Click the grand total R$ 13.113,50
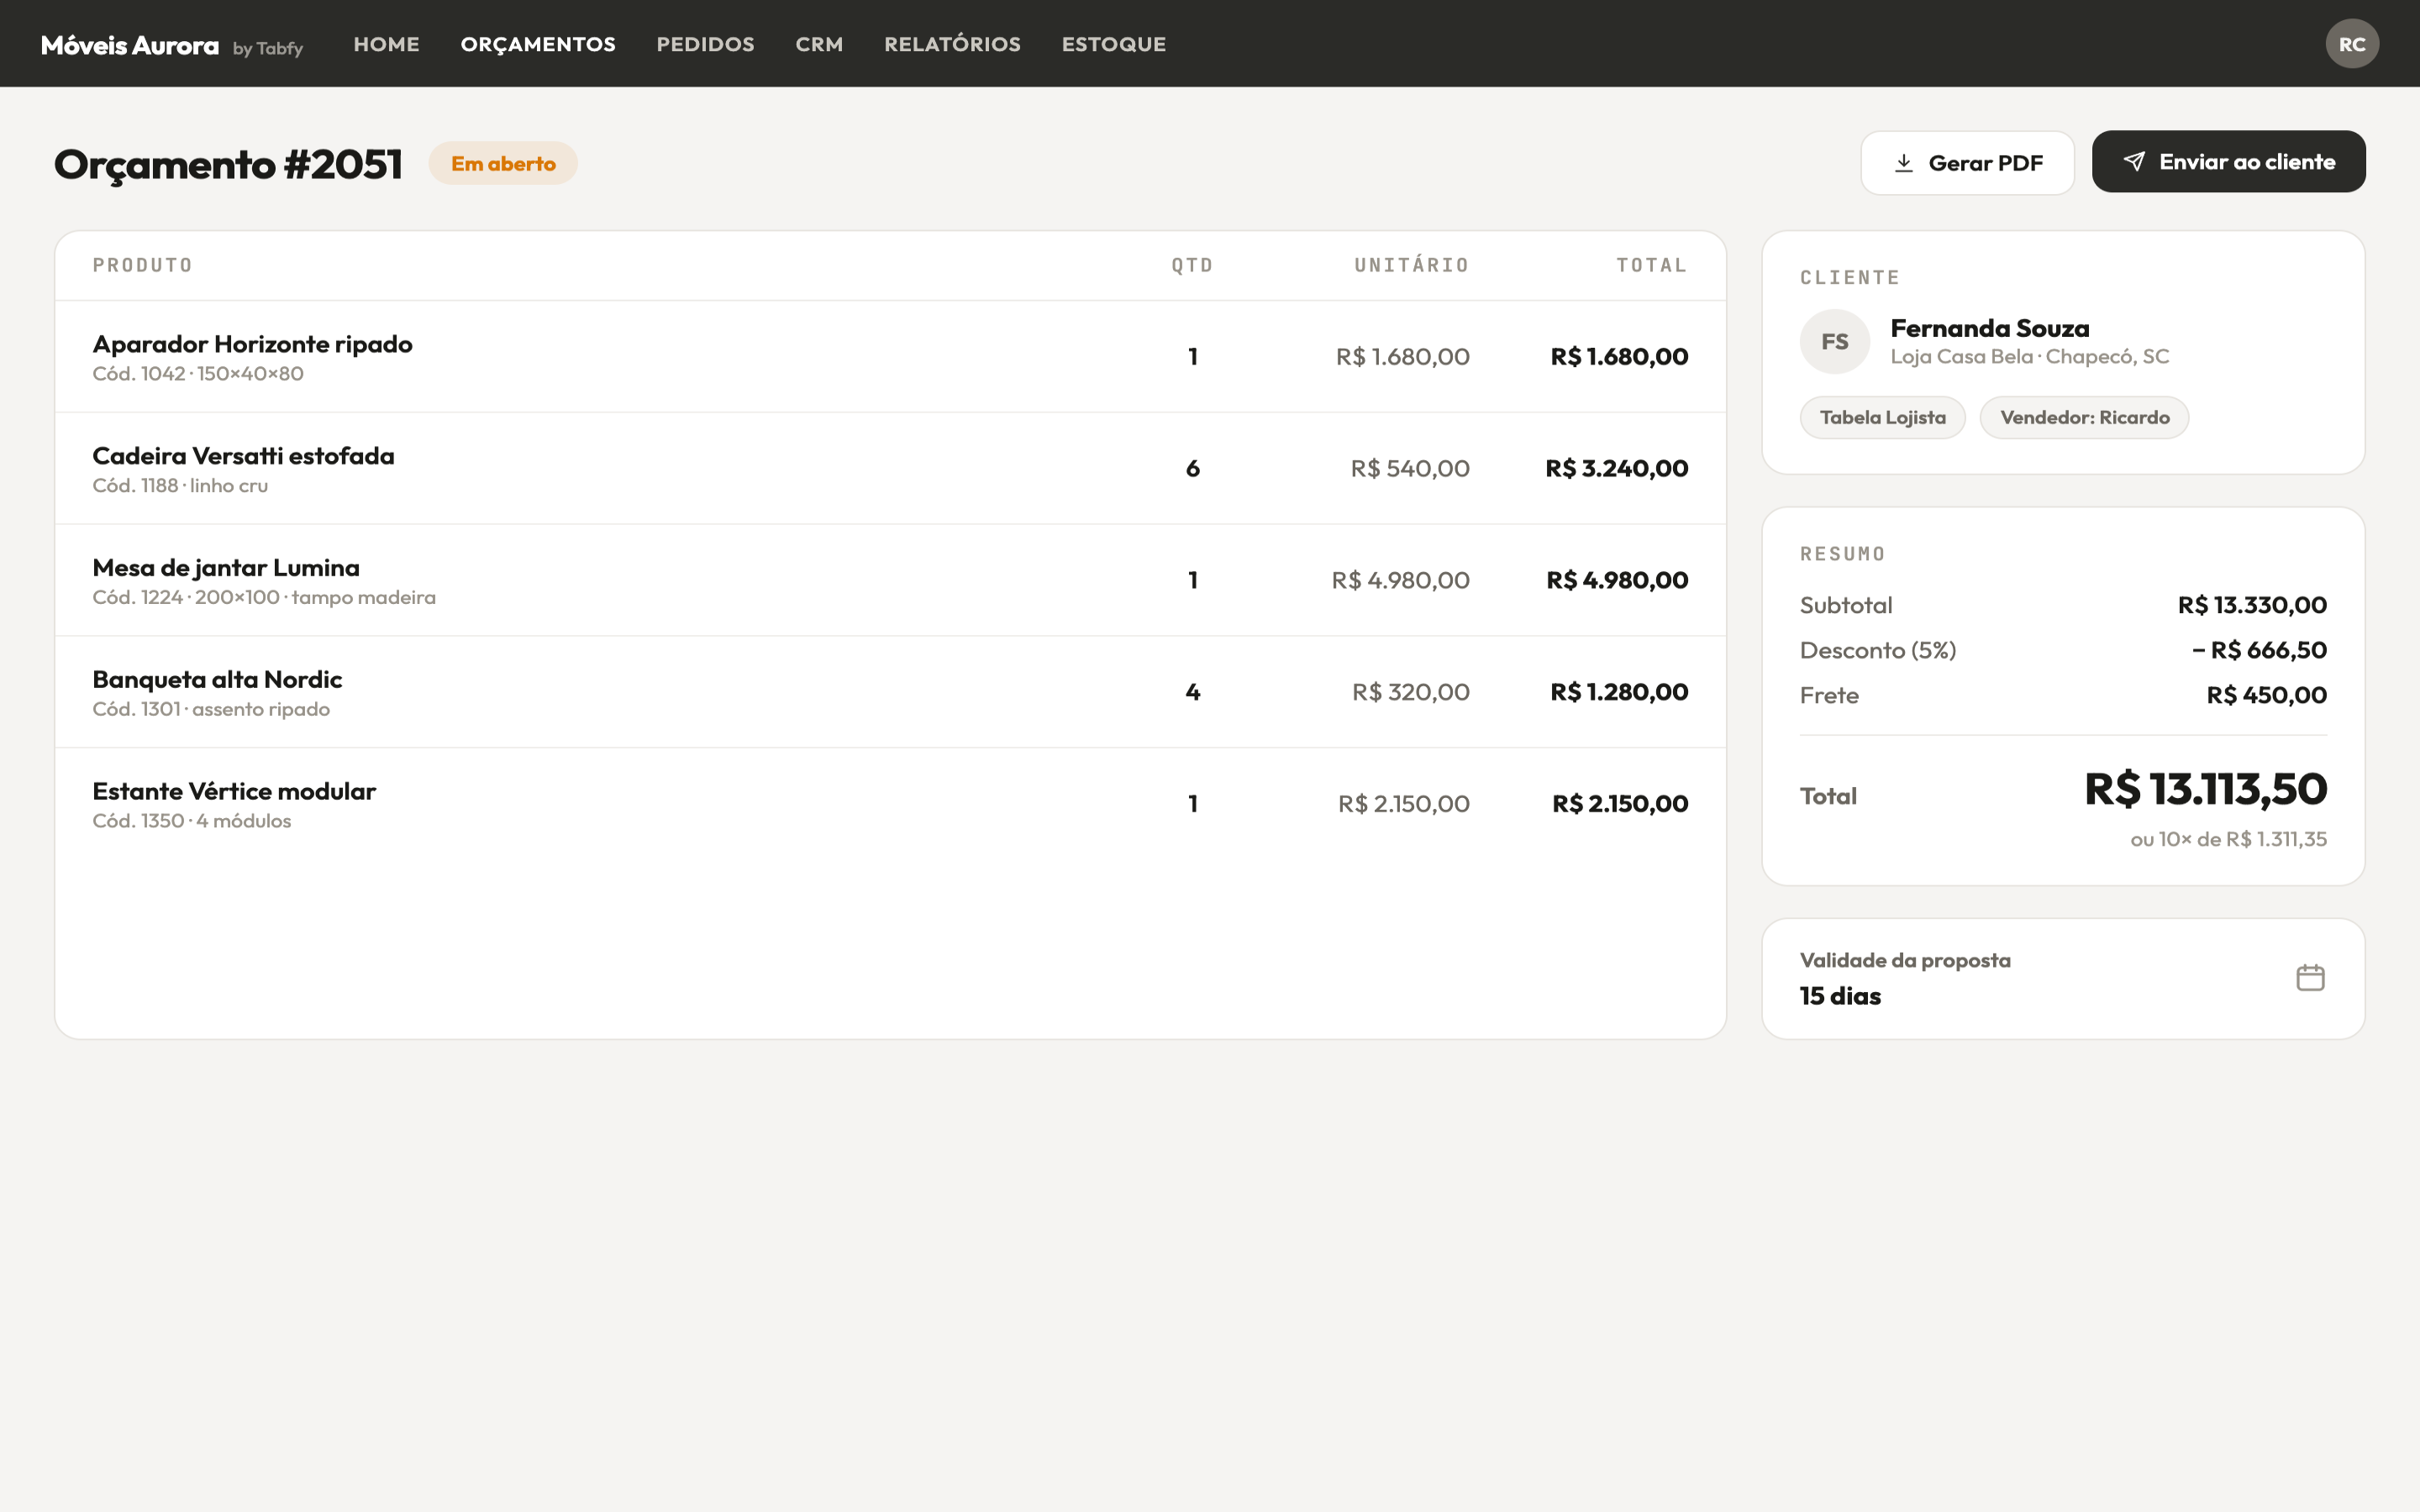 2205,789
